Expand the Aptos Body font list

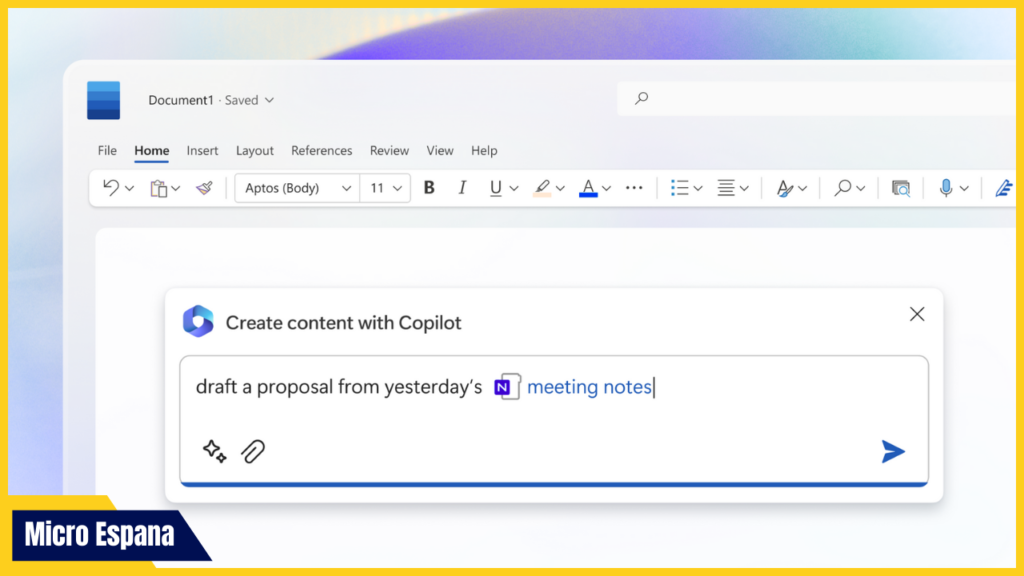coord(345,187)
